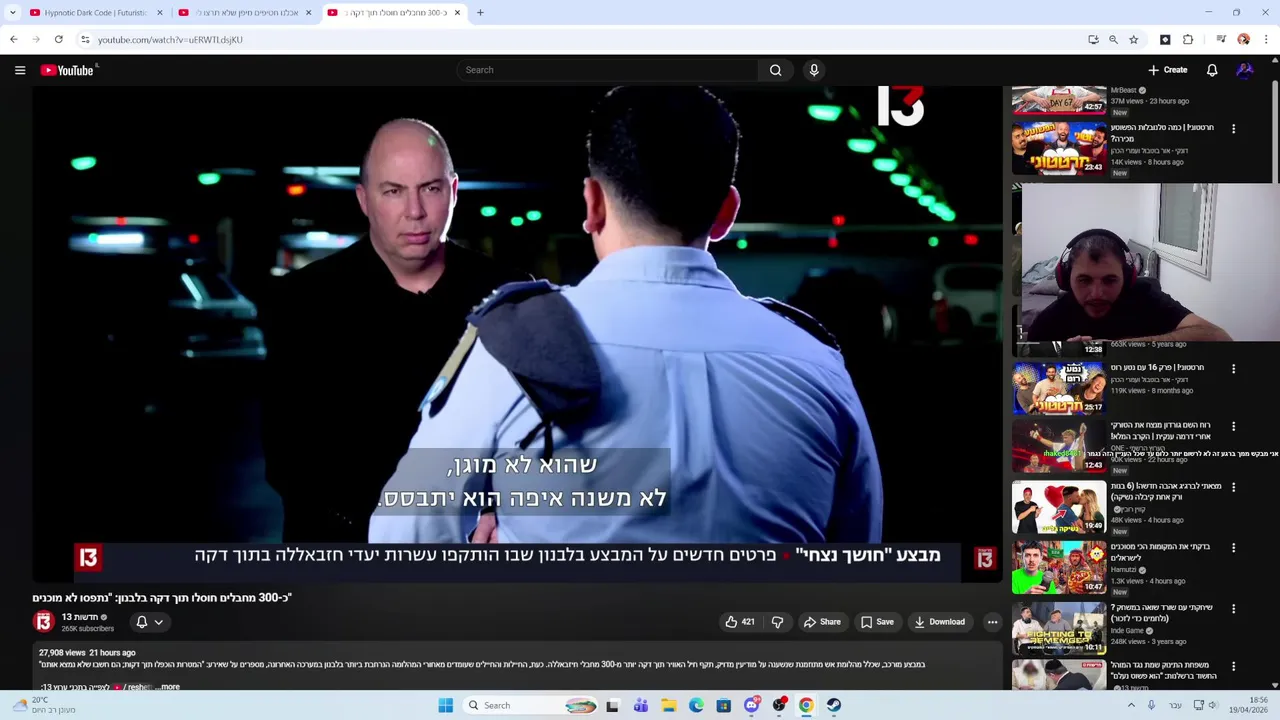Click the Create button

coord(1168,70)
